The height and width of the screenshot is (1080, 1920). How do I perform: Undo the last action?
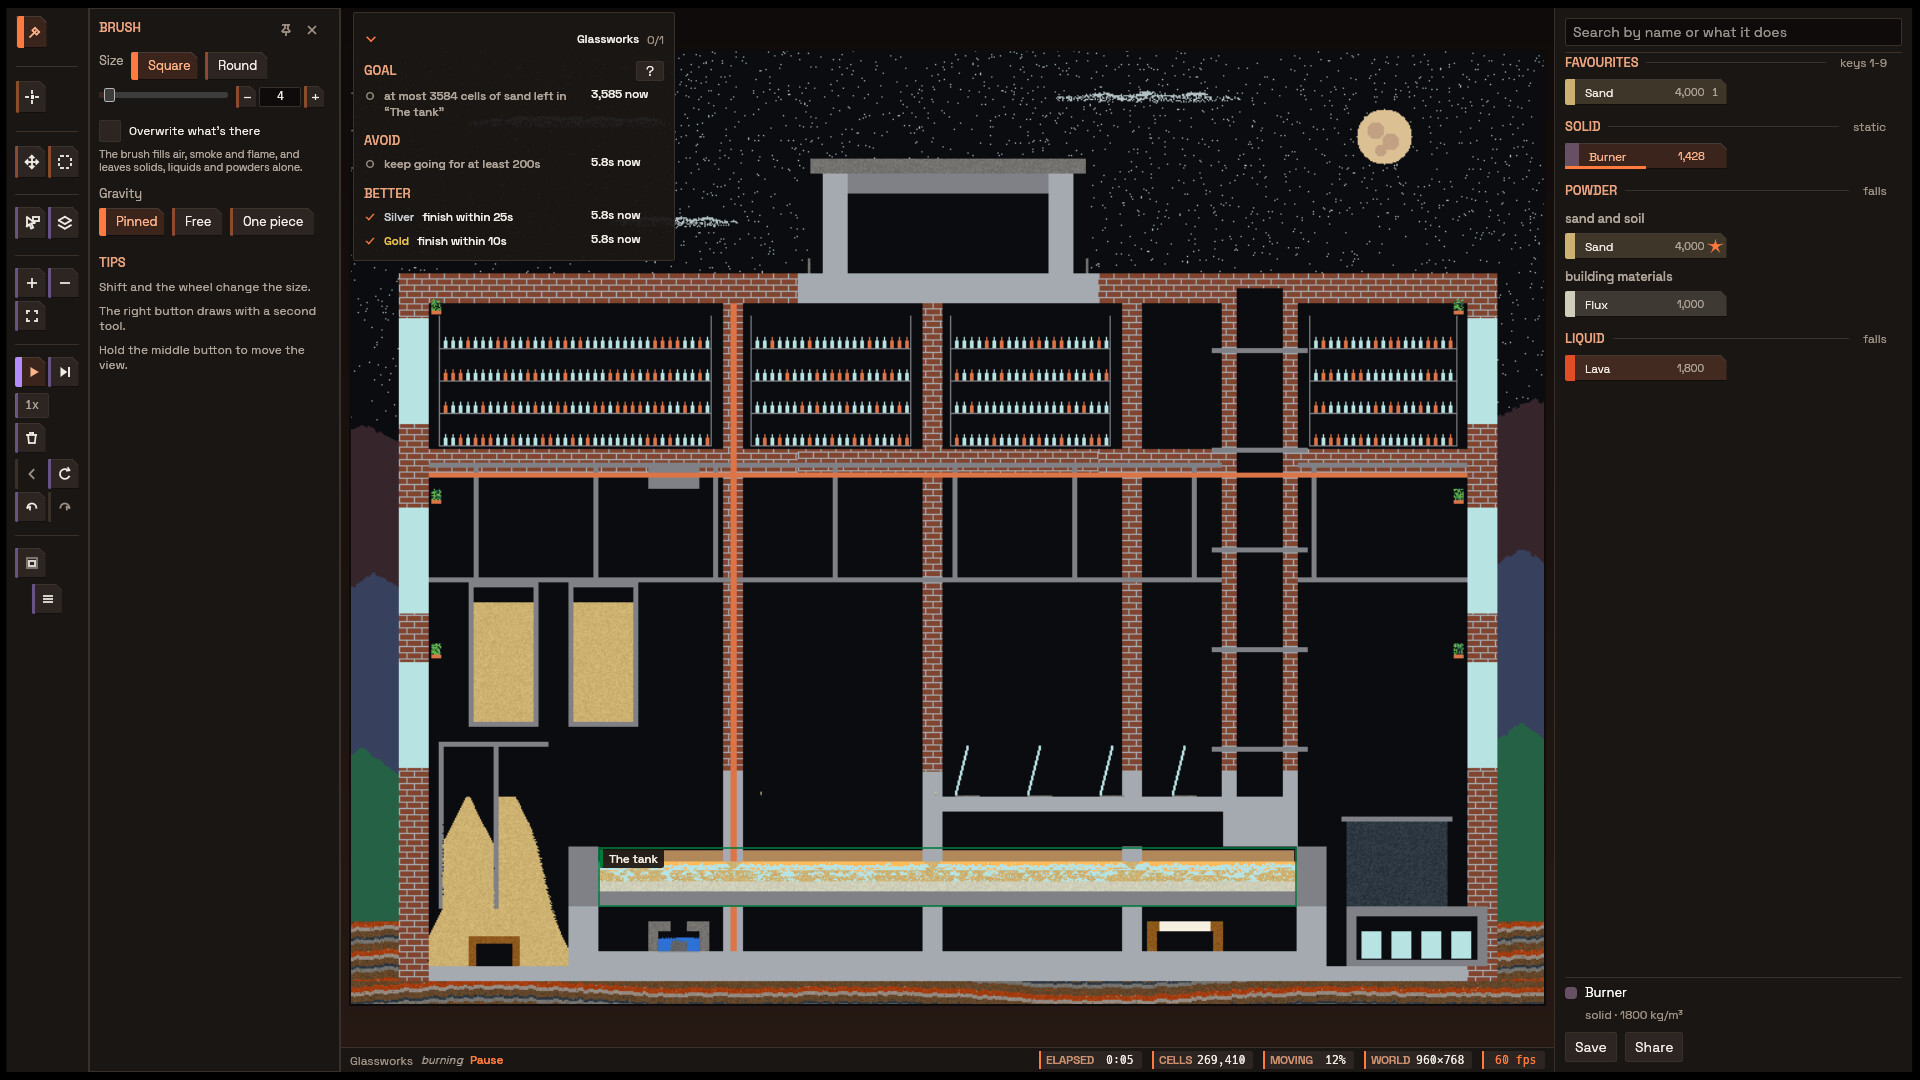32,507
